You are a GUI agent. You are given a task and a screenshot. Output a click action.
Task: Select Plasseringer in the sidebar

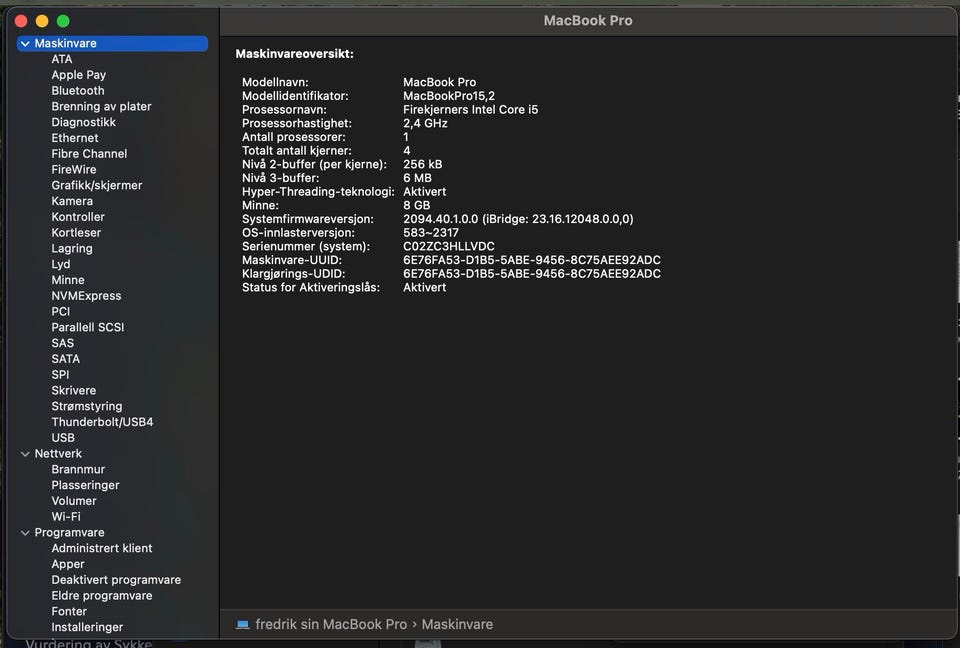(85, 485)
